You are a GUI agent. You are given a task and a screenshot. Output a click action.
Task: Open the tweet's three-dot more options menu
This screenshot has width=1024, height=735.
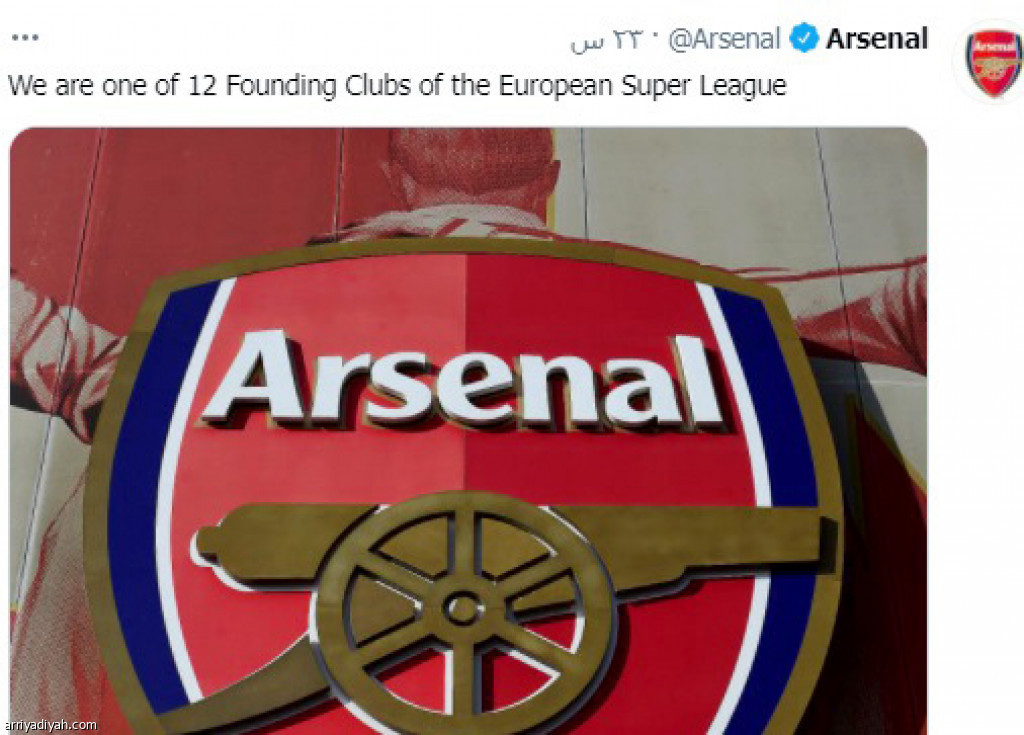click(x=25, y=38)
